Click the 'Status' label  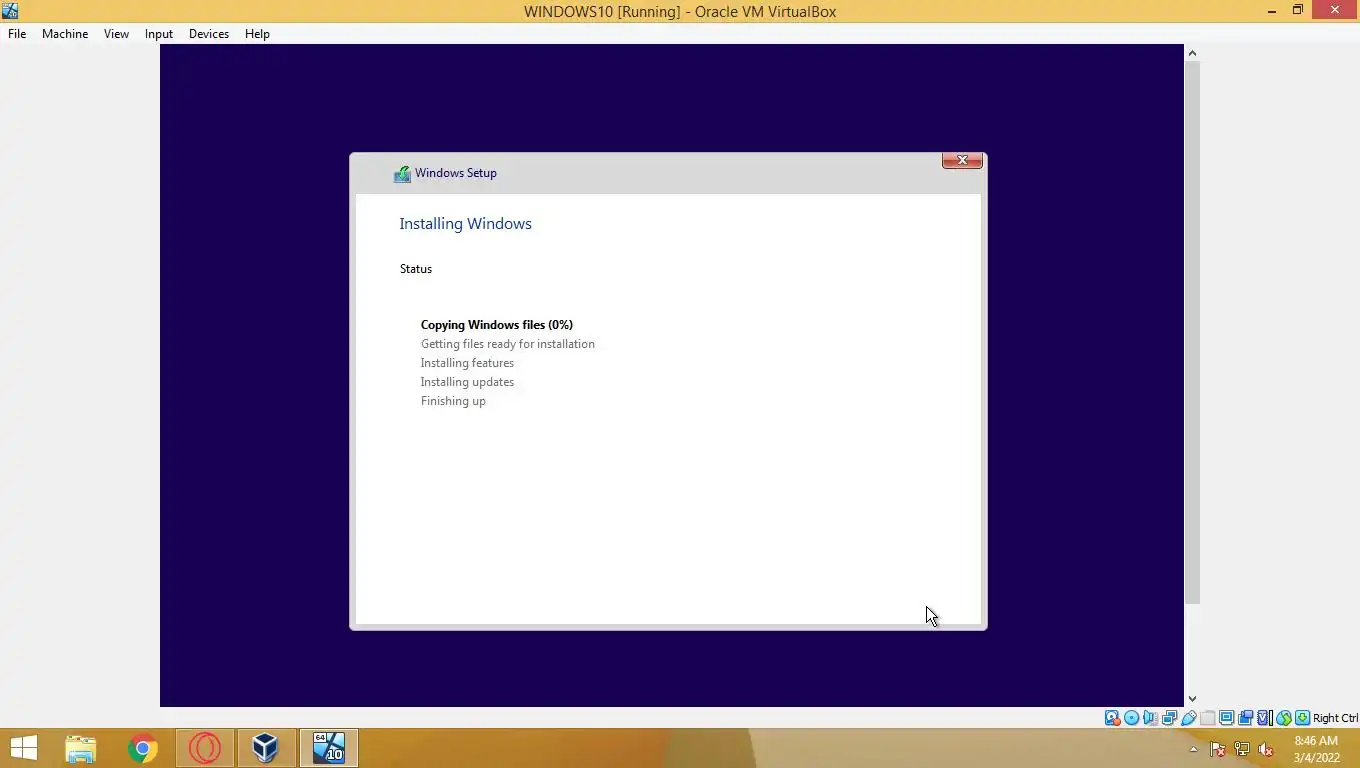[x=416, y=269]
